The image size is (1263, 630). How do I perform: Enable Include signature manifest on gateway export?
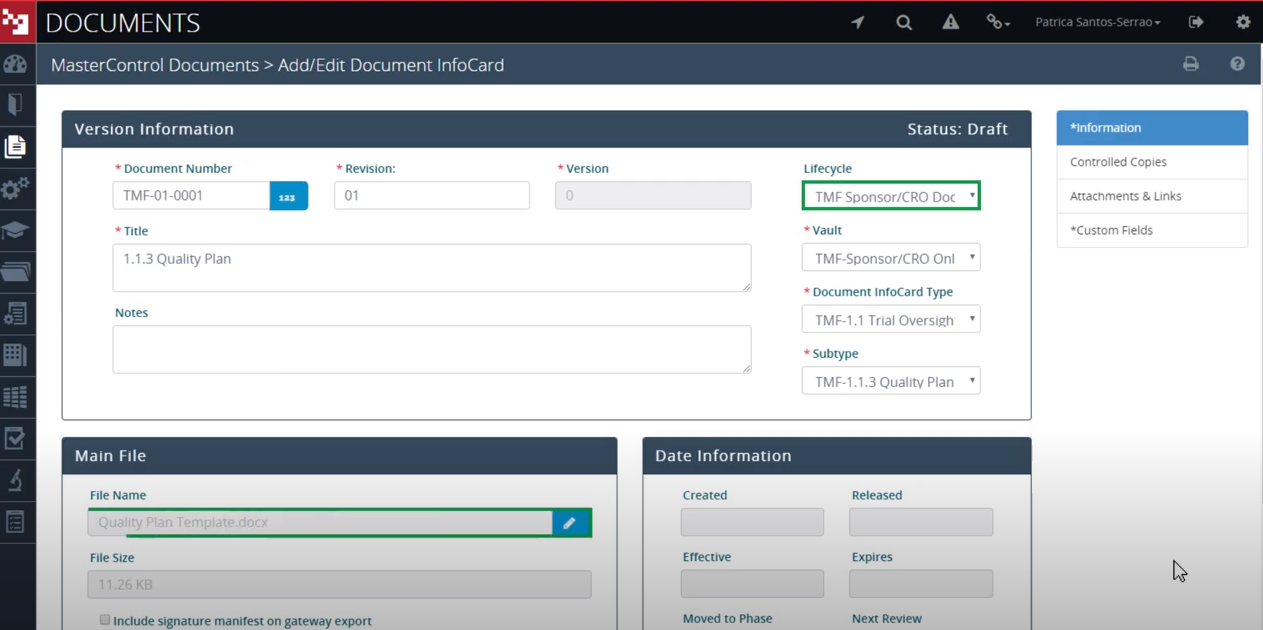tap(104, 619)
